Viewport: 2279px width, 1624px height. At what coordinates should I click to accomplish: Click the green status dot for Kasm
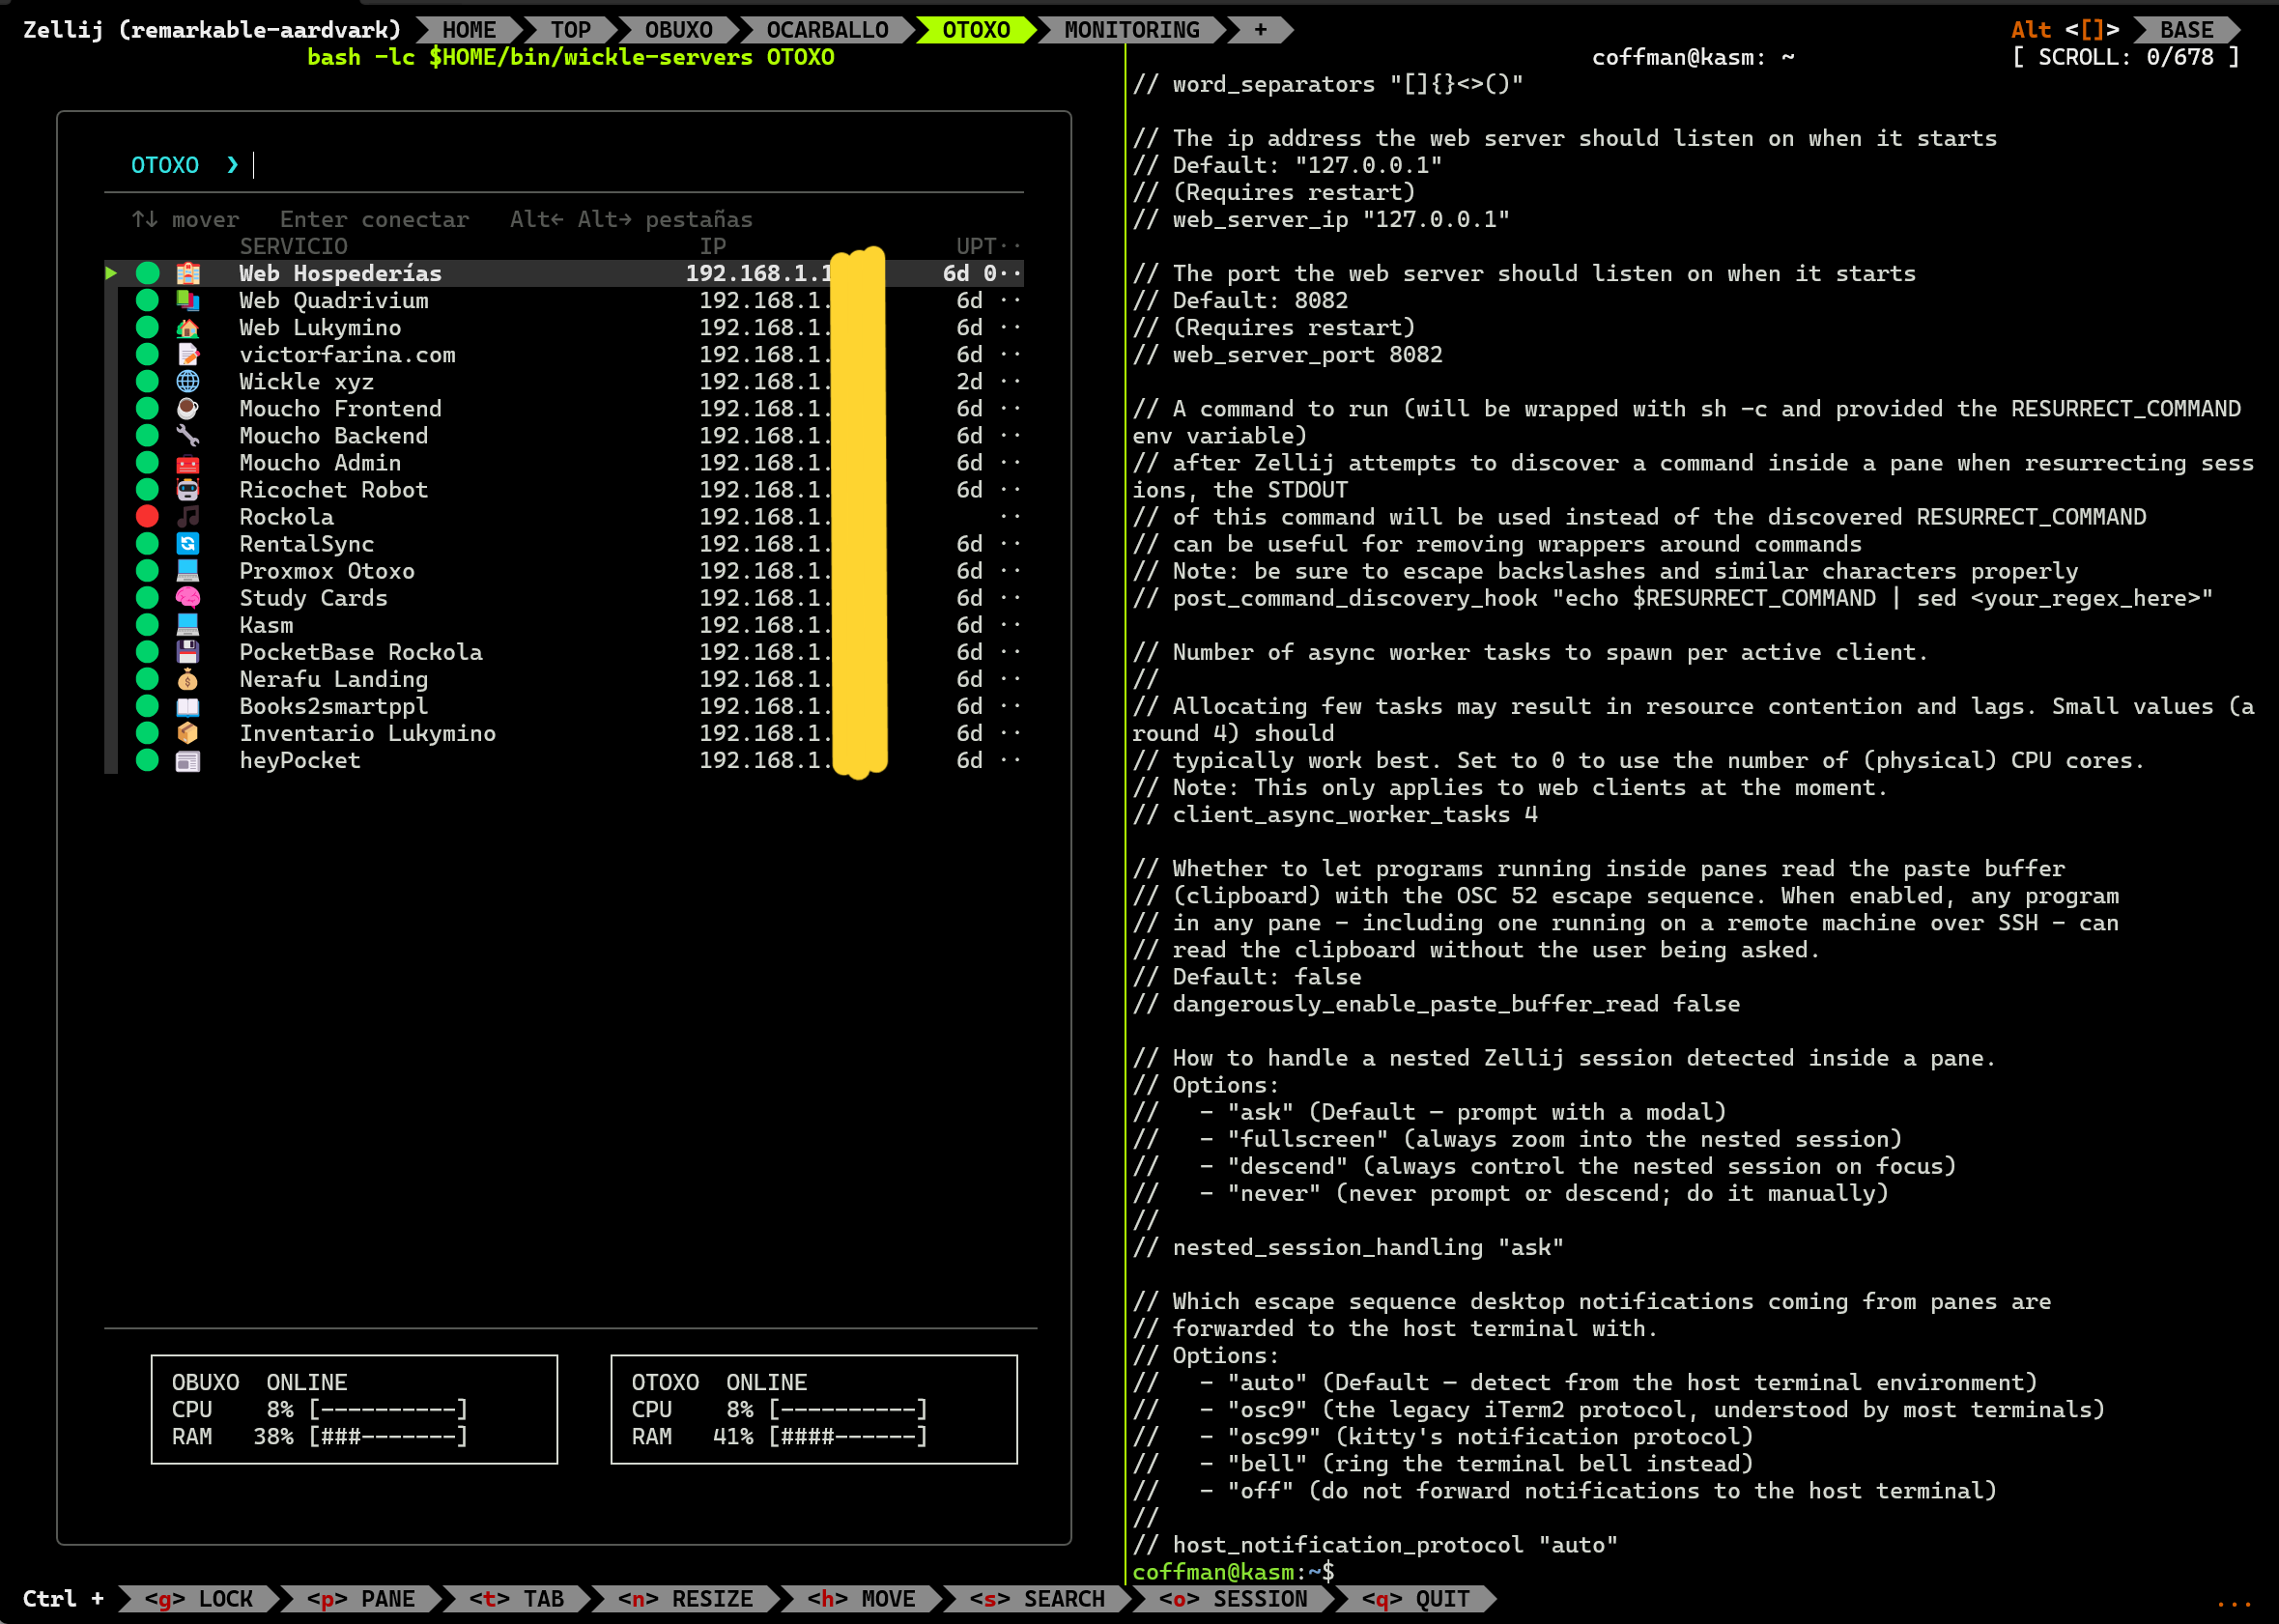click(x=147, y=624)
